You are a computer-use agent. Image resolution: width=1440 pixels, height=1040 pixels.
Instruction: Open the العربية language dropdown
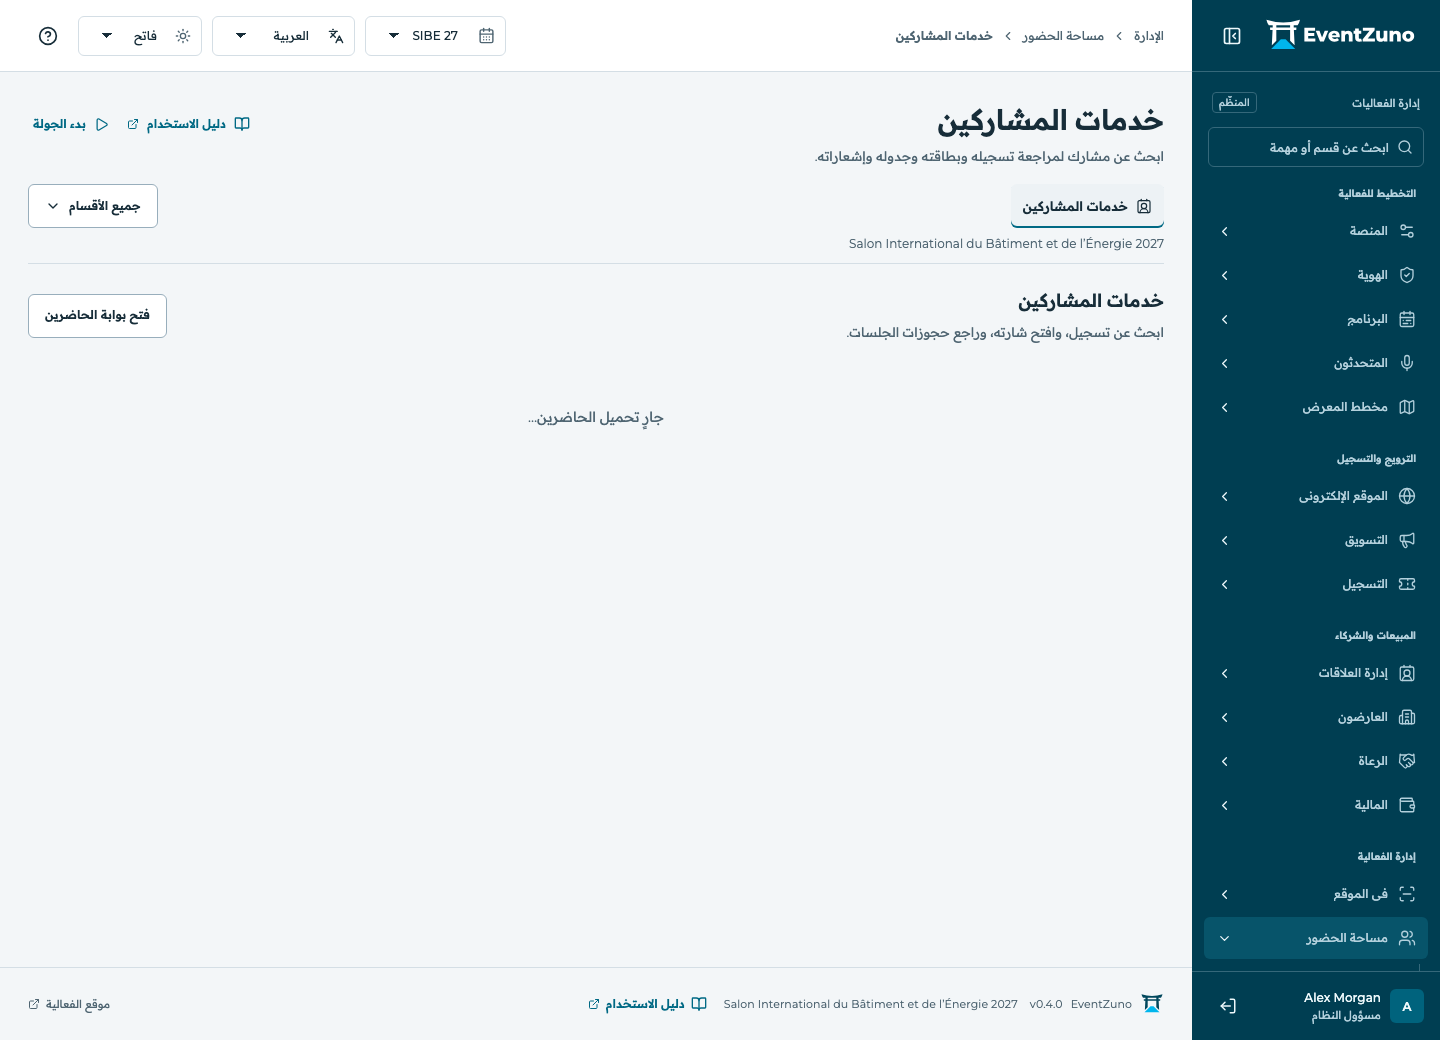(283, 36)
